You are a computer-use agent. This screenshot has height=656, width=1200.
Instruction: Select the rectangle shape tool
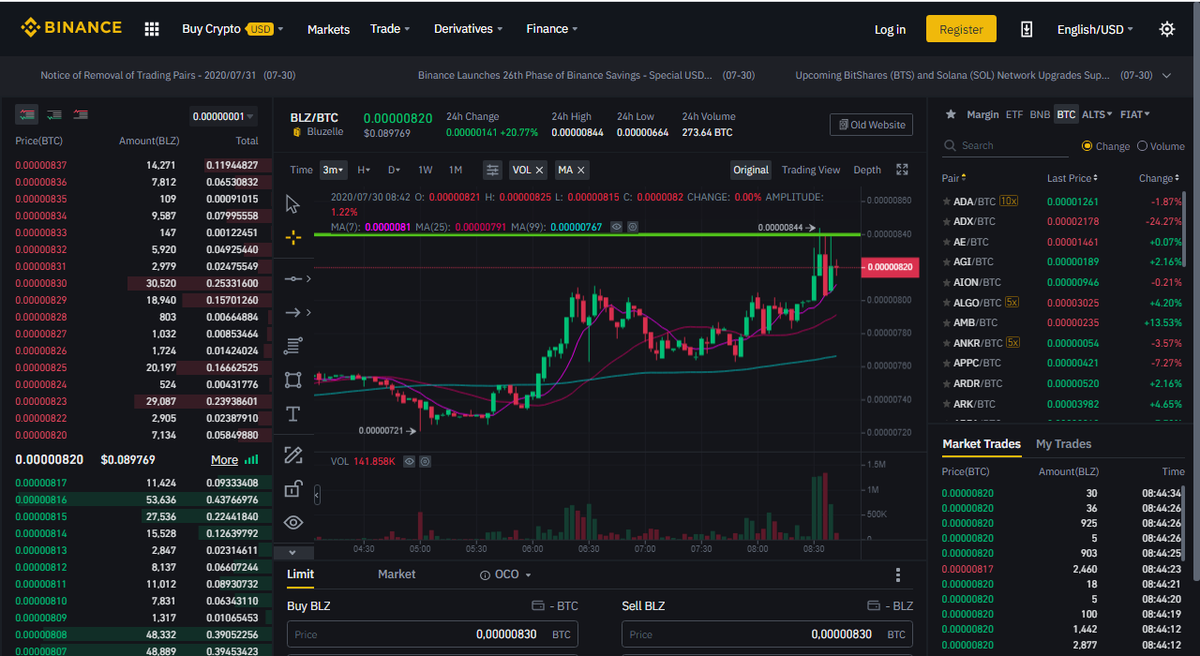[293, 380]
